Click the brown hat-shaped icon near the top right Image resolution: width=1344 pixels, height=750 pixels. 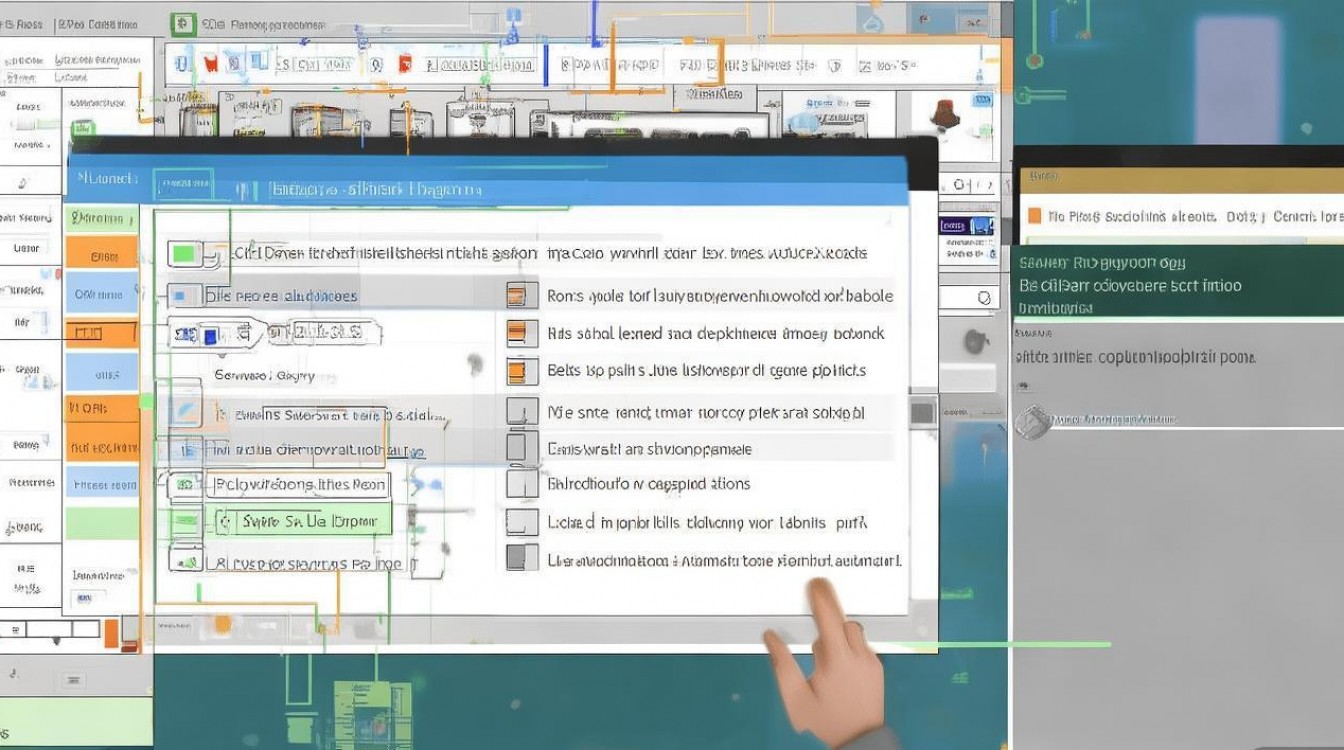[943, 113]
